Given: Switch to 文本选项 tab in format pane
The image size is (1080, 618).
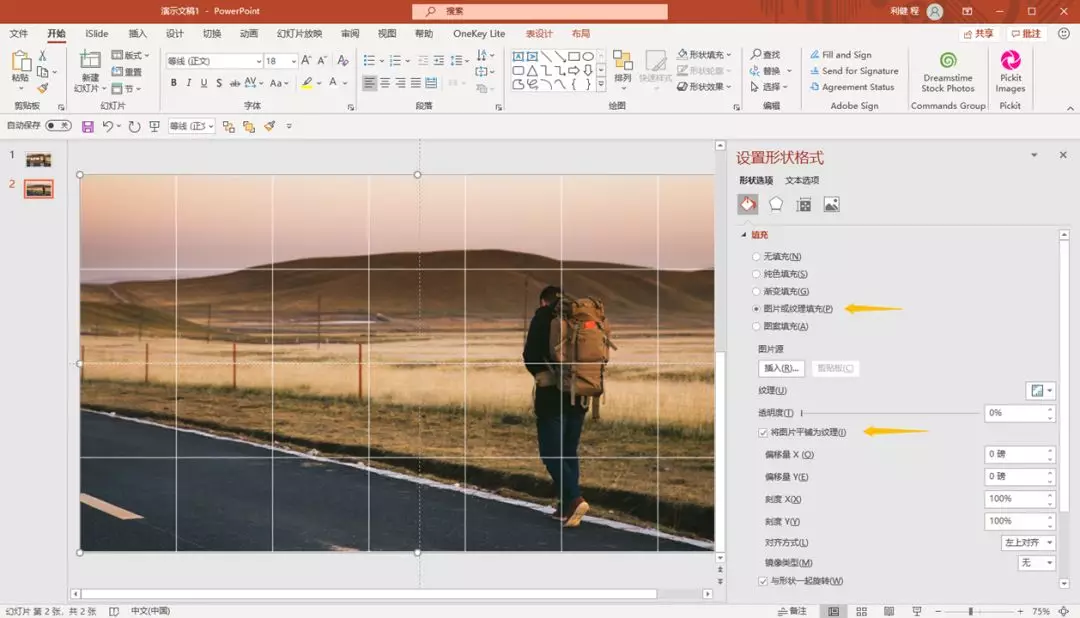Looking at the screenshot, I should click(x=802, y=180).
